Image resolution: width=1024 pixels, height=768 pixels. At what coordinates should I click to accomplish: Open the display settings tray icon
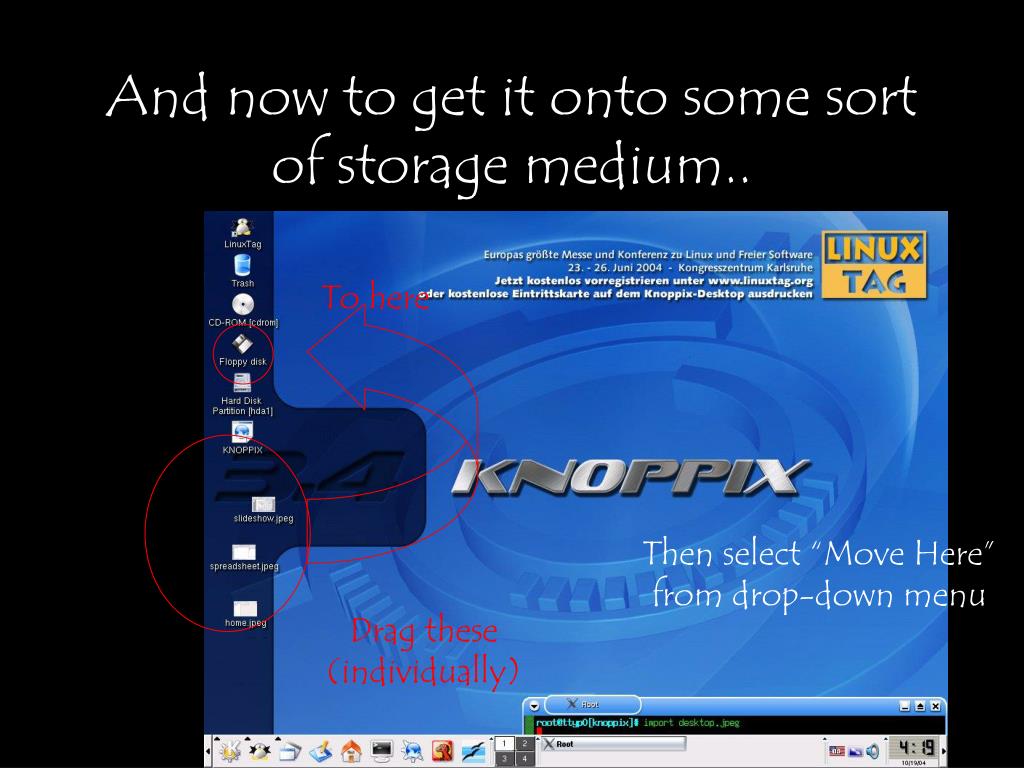pos(856,752)
